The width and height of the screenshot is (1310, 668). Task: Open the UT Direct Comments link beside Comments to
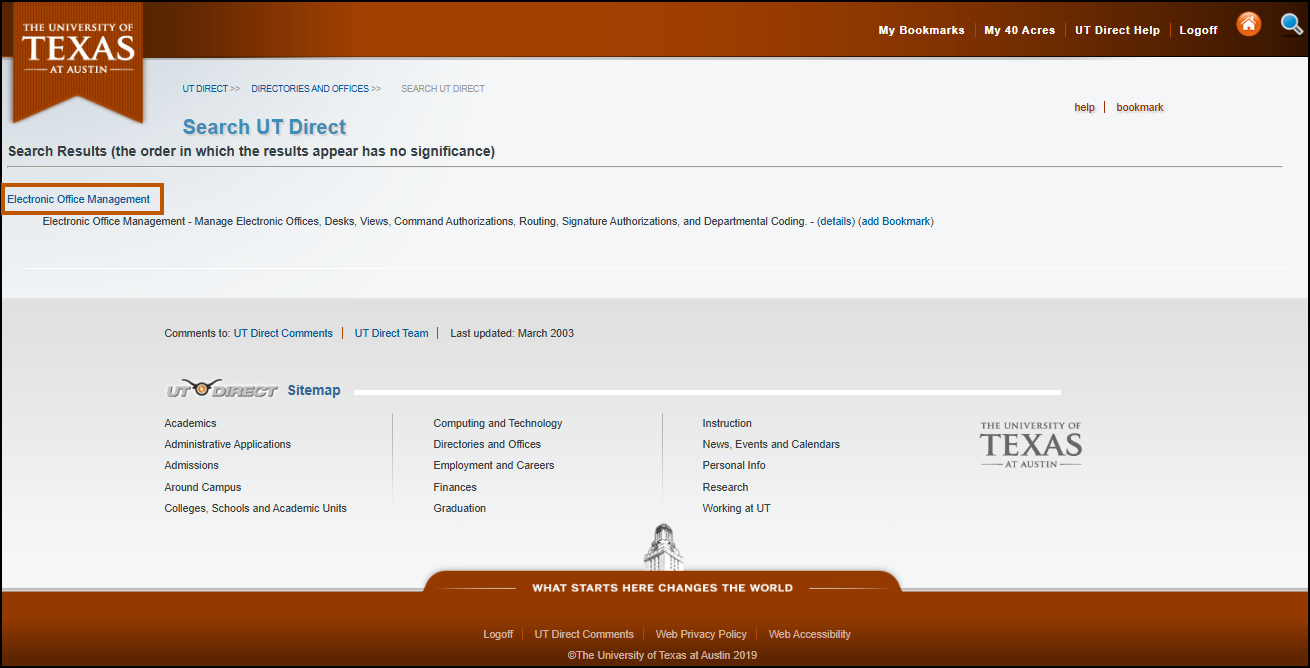(x=283, y=333)
